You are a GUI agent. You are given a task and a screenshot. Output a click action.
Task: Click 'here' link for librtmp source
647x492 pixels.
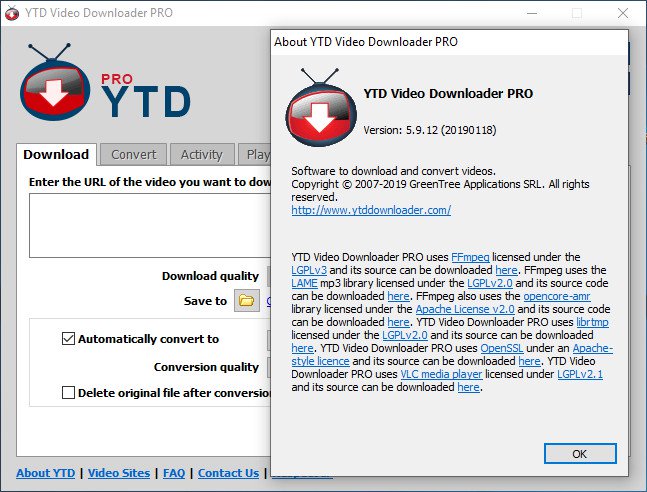click(302, 348)
